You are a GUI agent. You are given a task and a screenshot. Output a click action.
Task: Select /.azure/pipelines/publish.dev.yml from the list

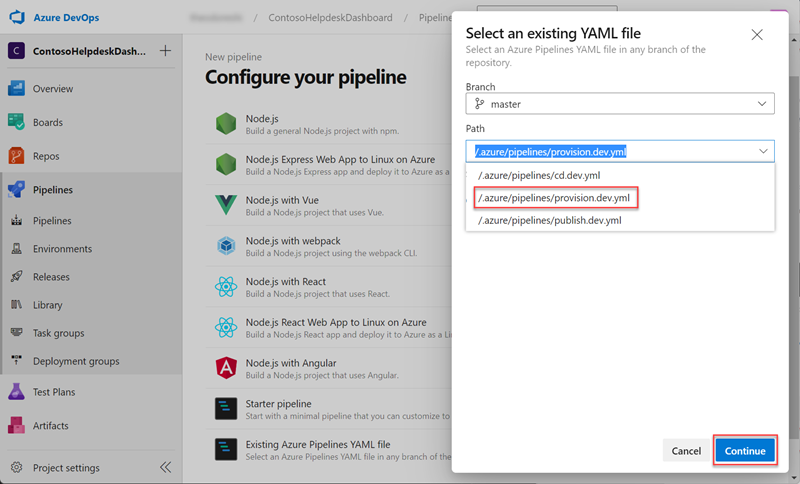620,220
